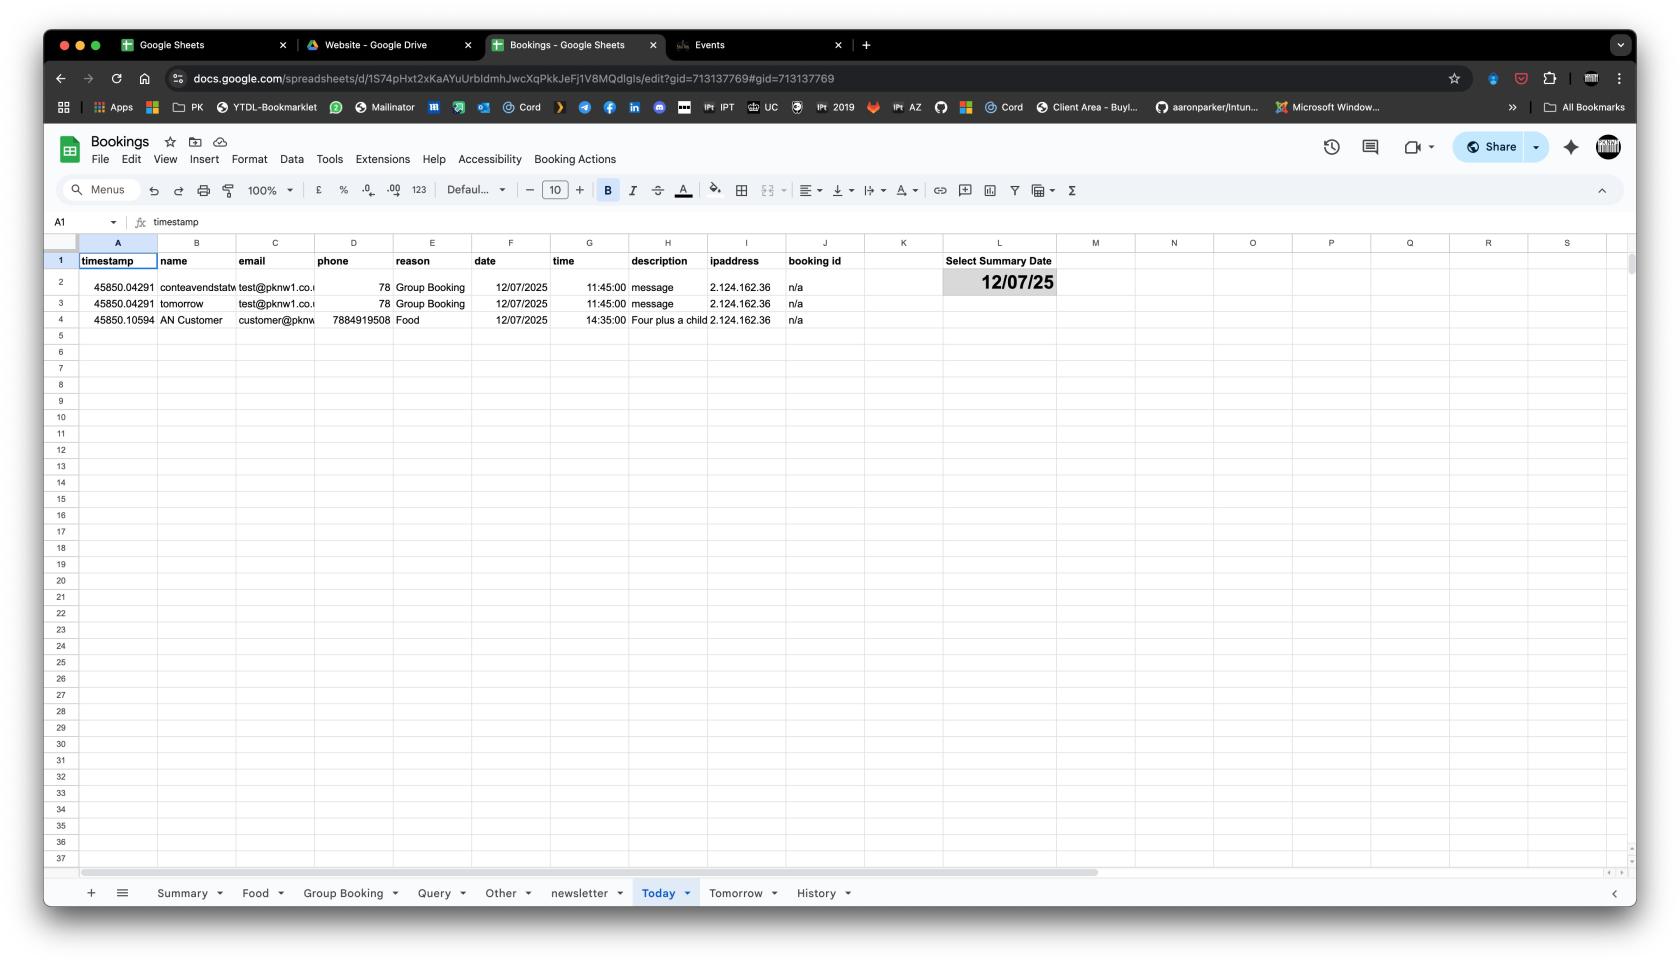Viewport: 1680px width, 964px height.
Task: Click the Redo icon in toolbar
Action: 178,190
